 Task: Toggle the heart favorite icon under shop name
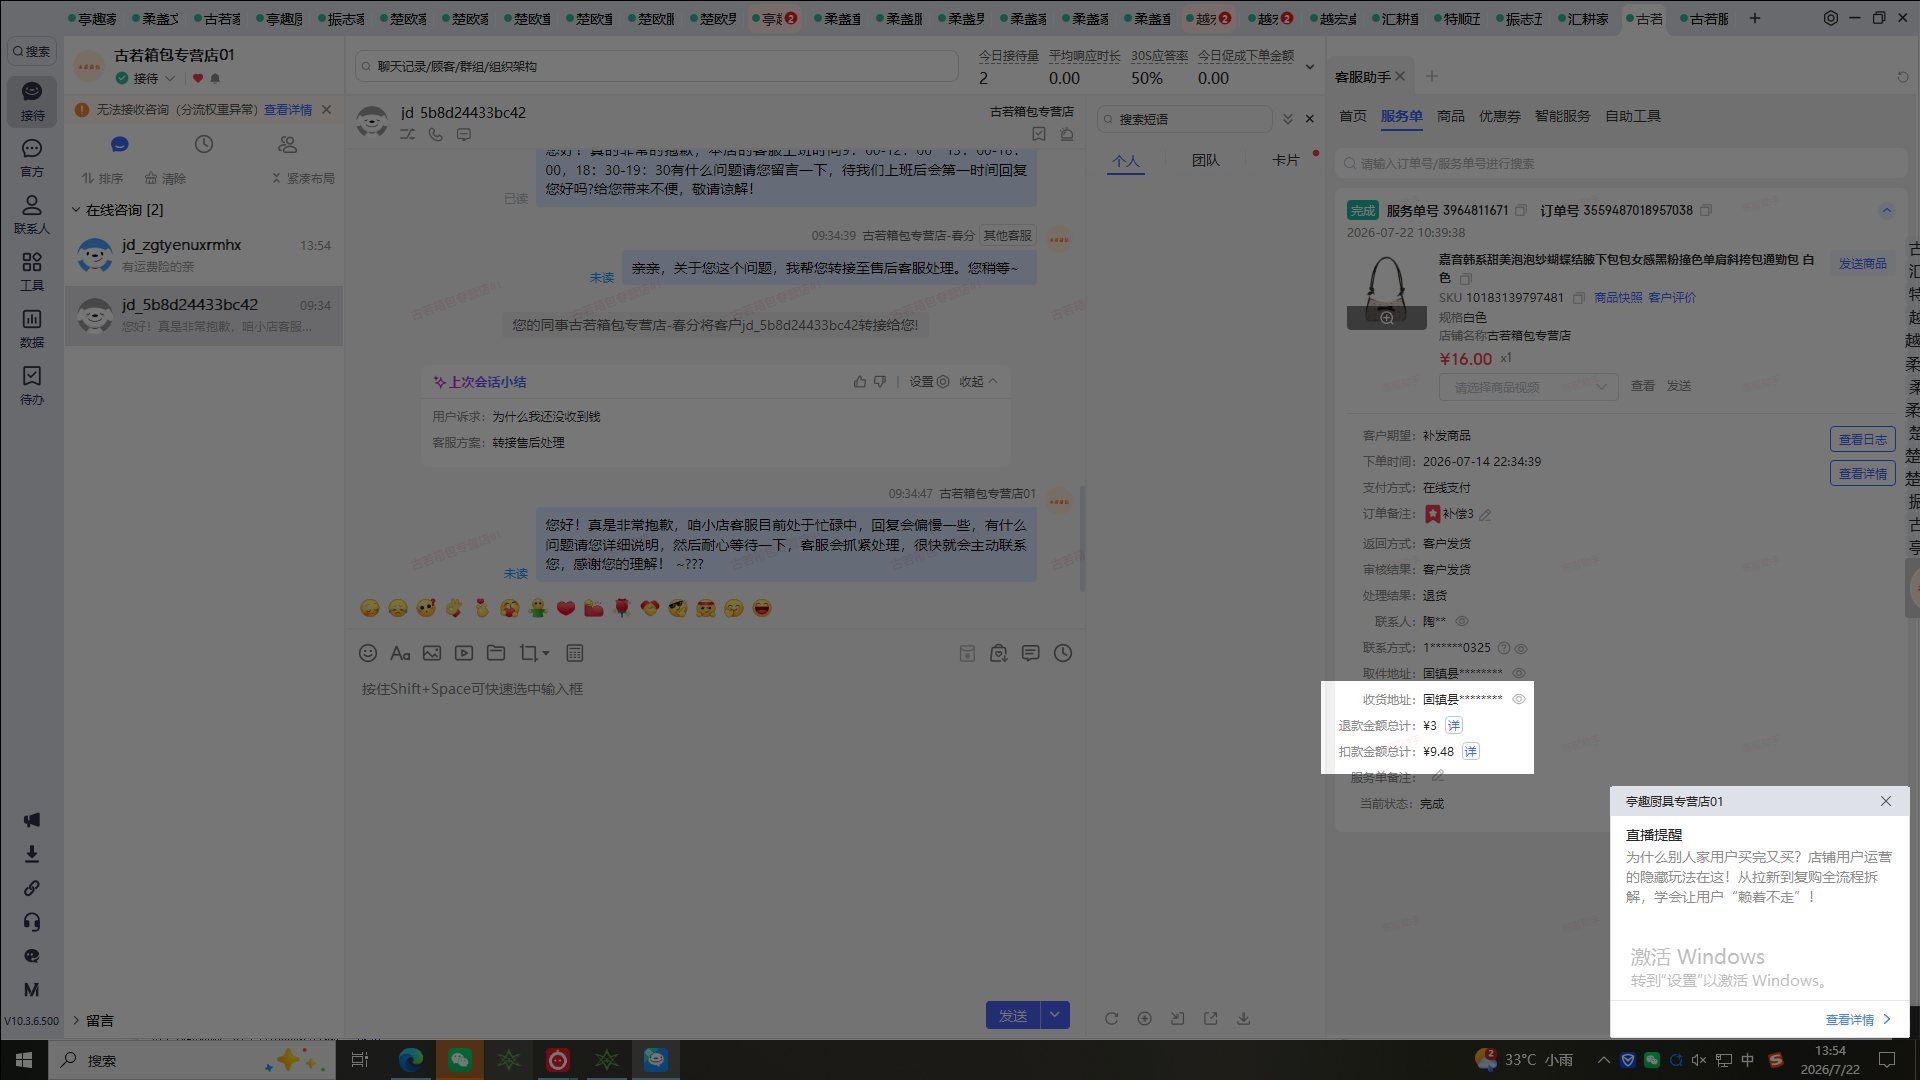[198, 78]
